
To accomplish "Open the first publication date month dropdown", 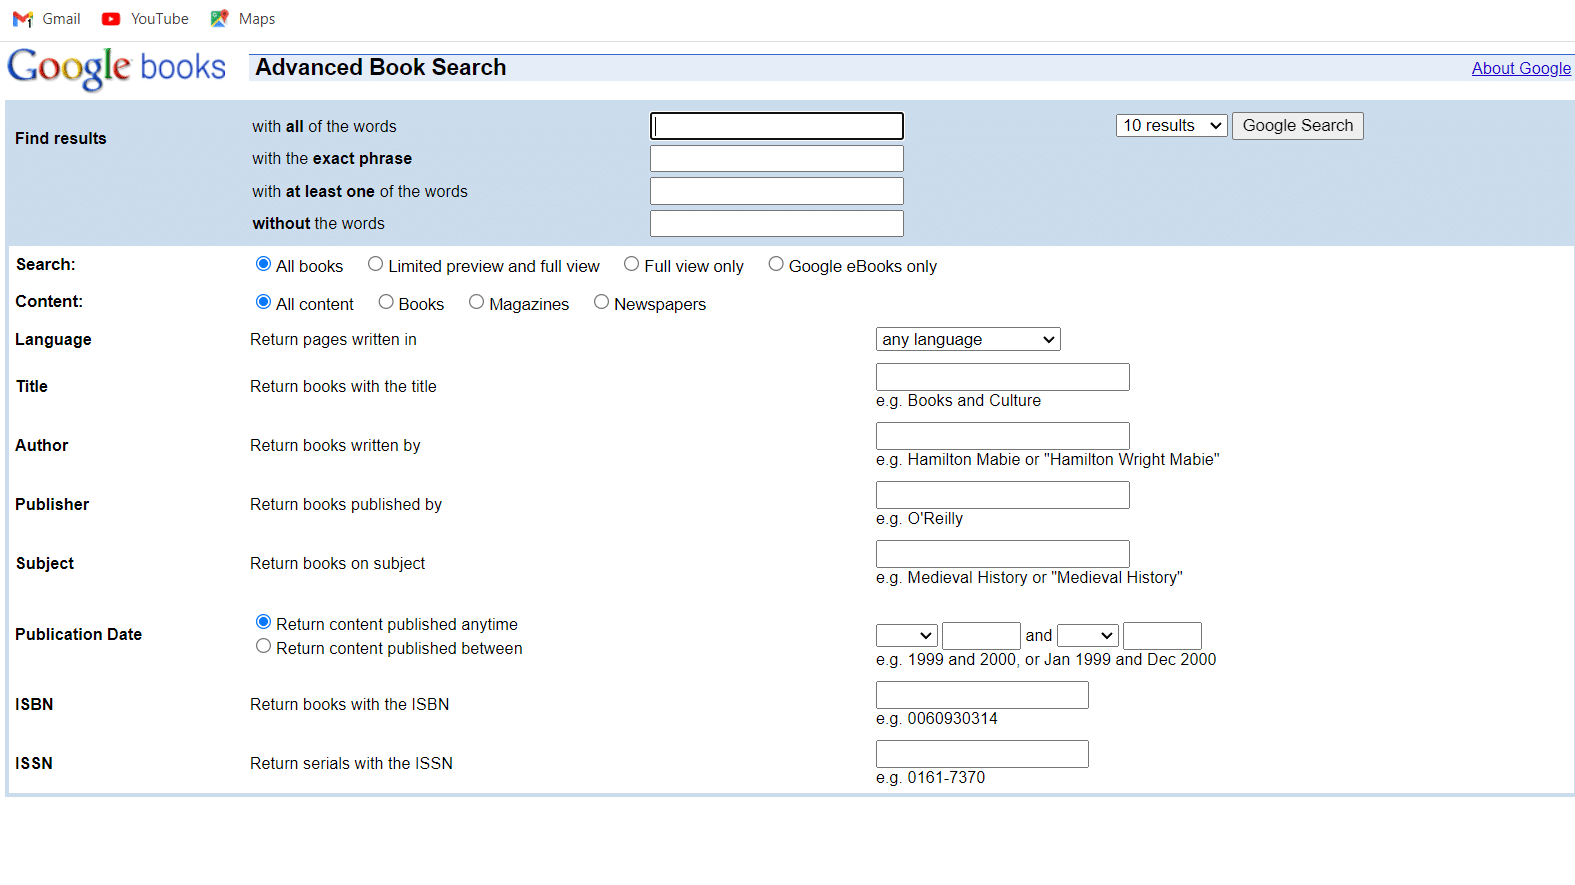I will (x=906, y=636).
